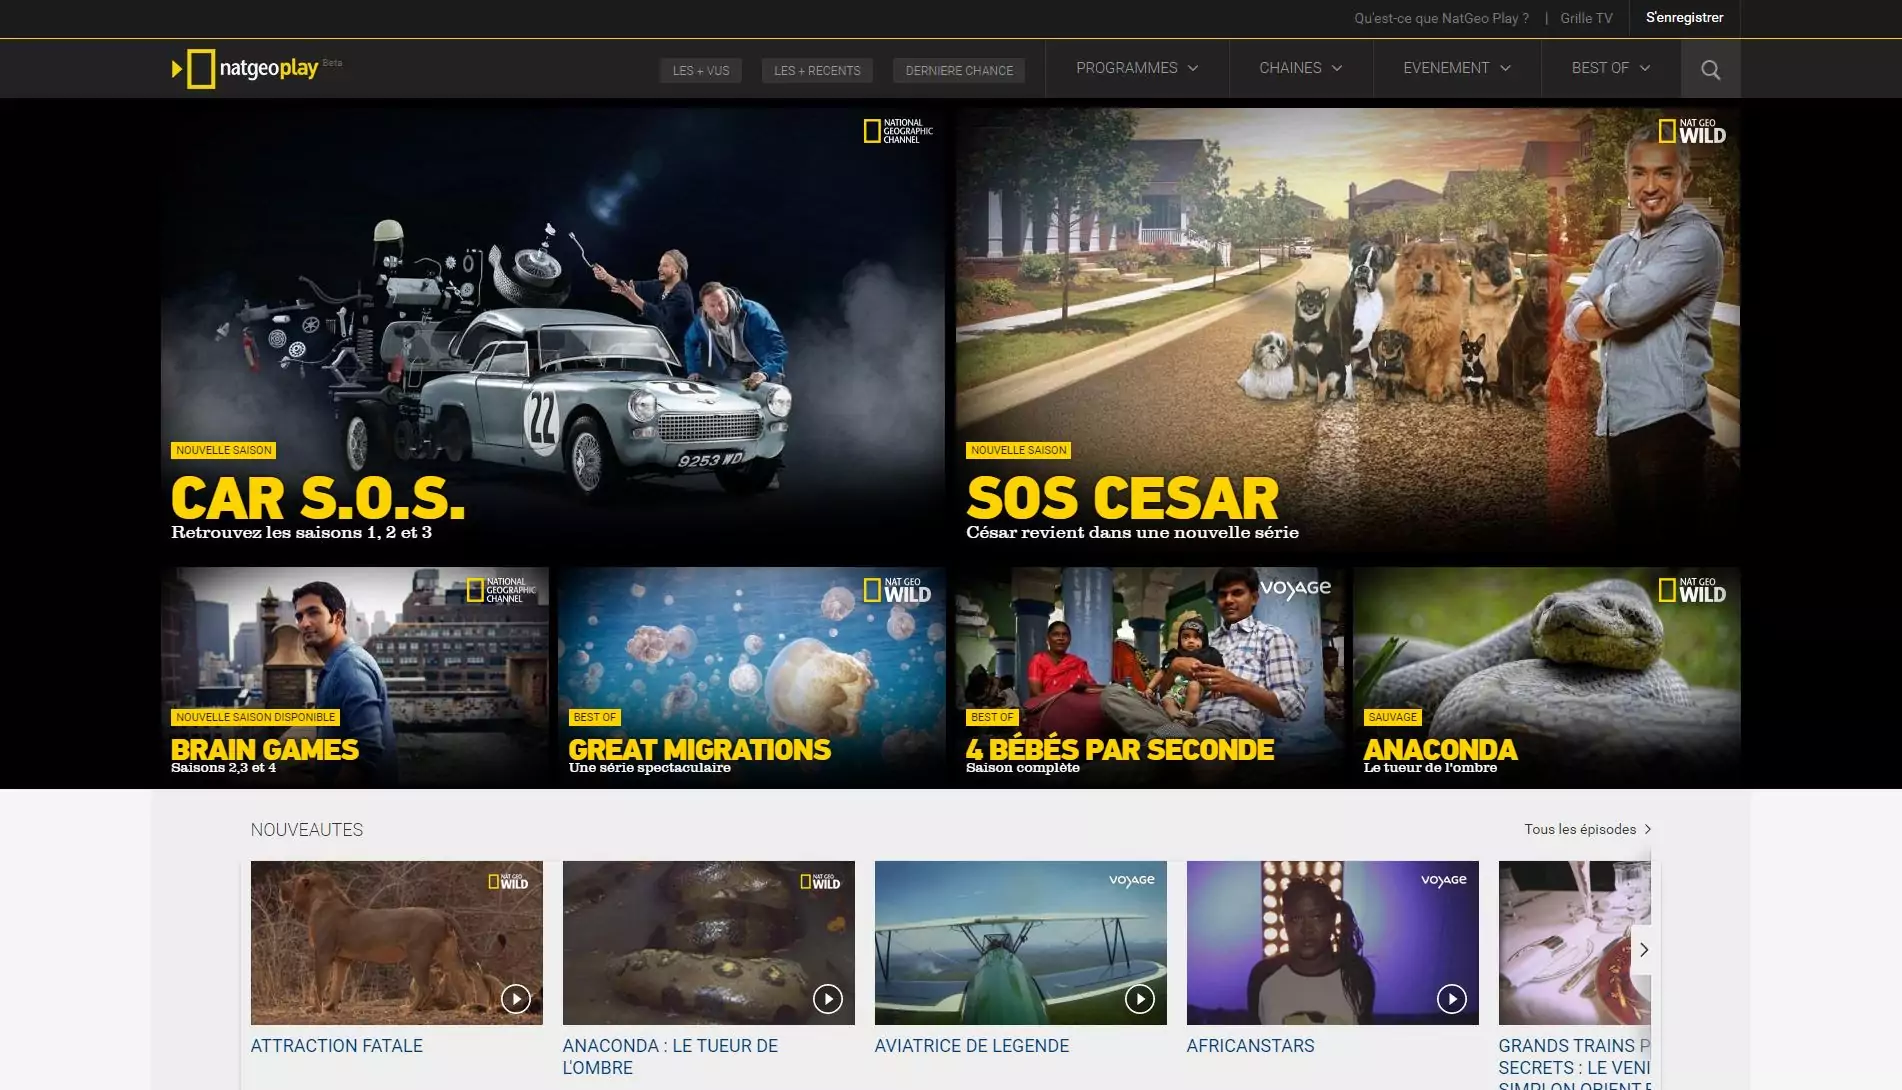1902x1090 pixels.
Task: Open the Best Of dropdown
Action: [x=1610, y=68]
